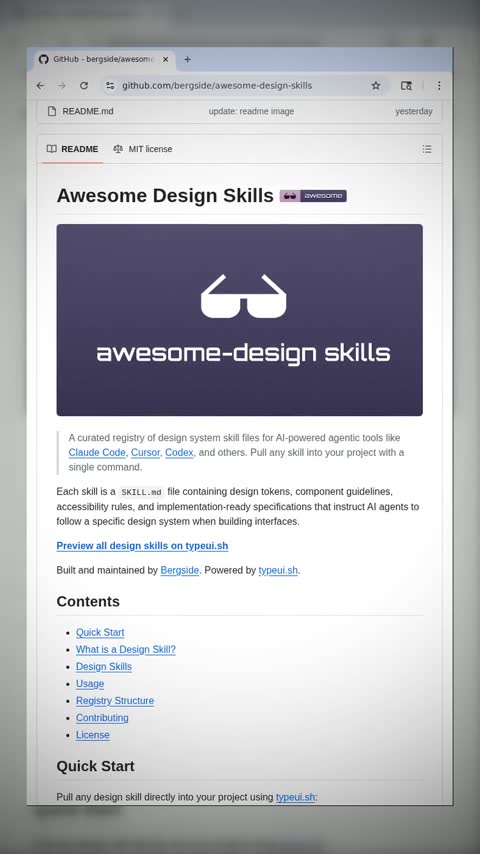Click the 'Contents' heading
This screenshot has width=480, height=854.
[88, 601]
